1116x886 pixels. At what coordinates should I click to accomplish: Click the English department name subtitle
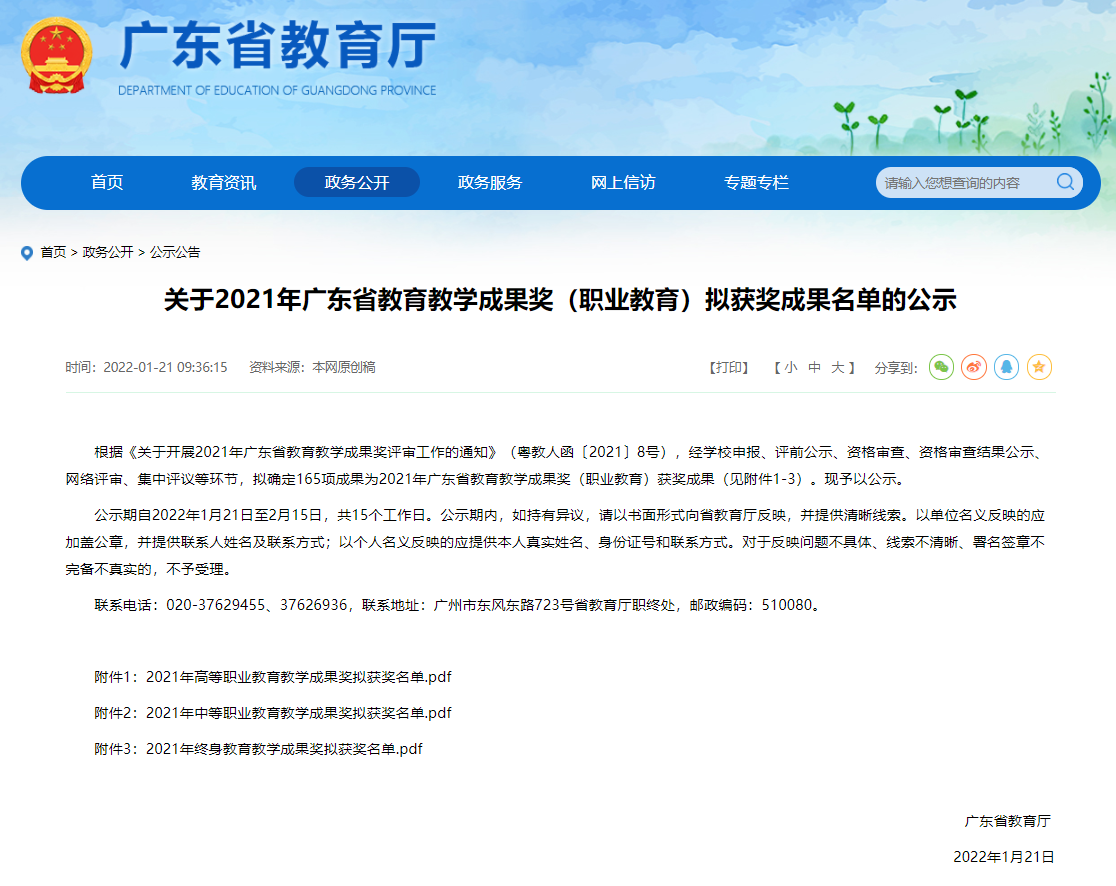click(x=277, y=90)
